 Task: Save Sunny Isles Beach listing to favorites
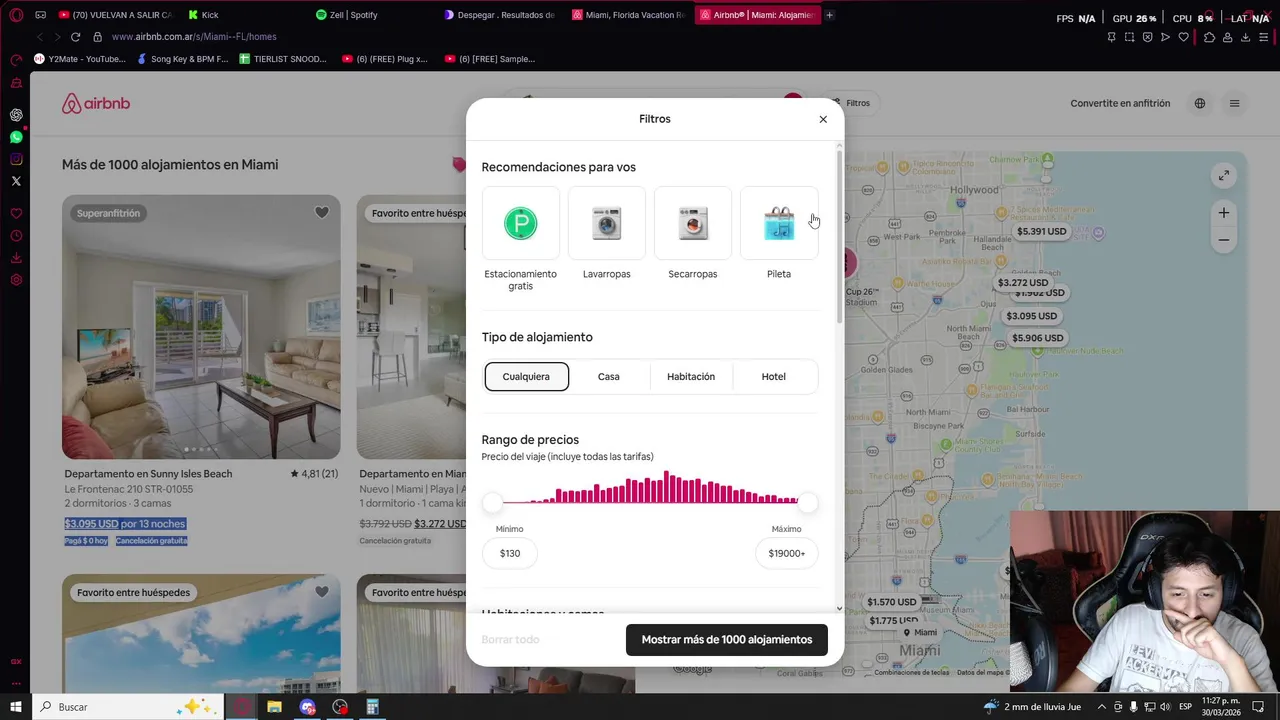point(321,213)
